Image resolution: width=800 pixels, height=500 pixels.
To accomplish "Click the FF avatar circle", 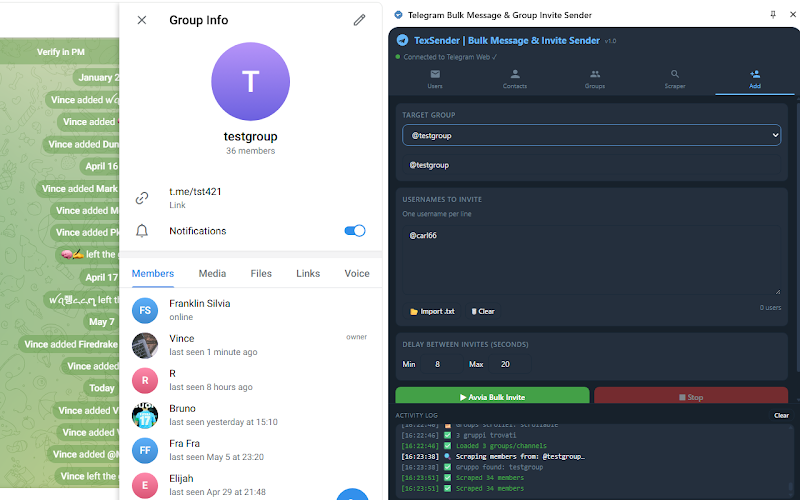I will [x=145, y=450].
